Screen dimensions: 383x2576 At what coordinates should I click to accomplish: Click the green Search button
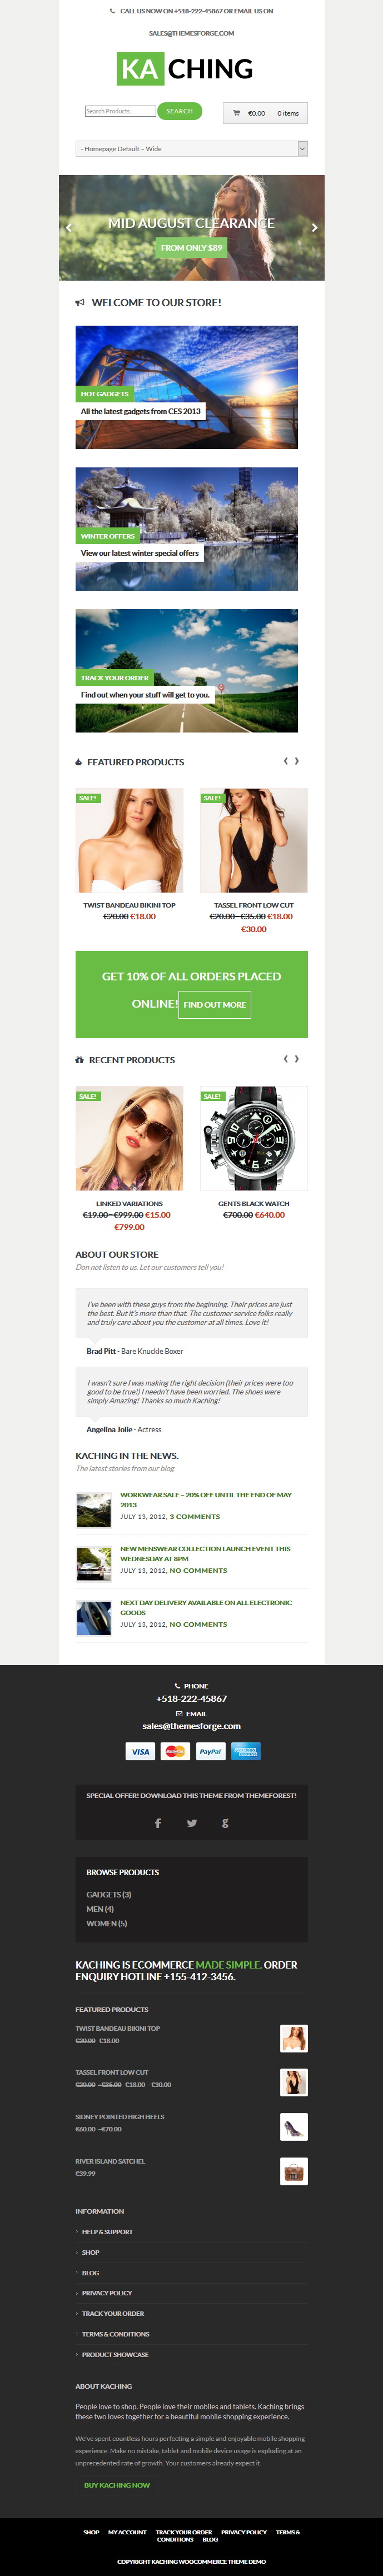click(x=180, y=111)
